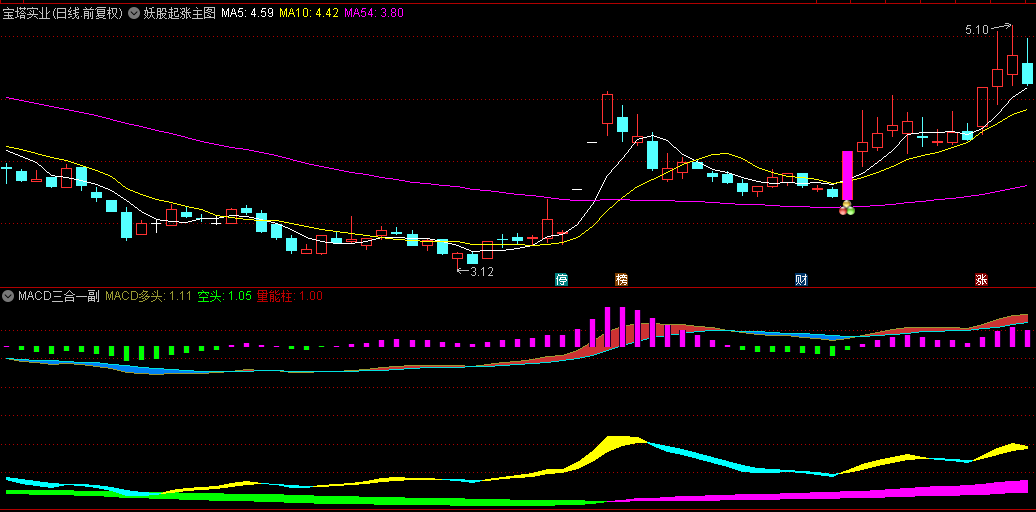Click the 妖股起涨主图 indicator name

pos(180,13)
